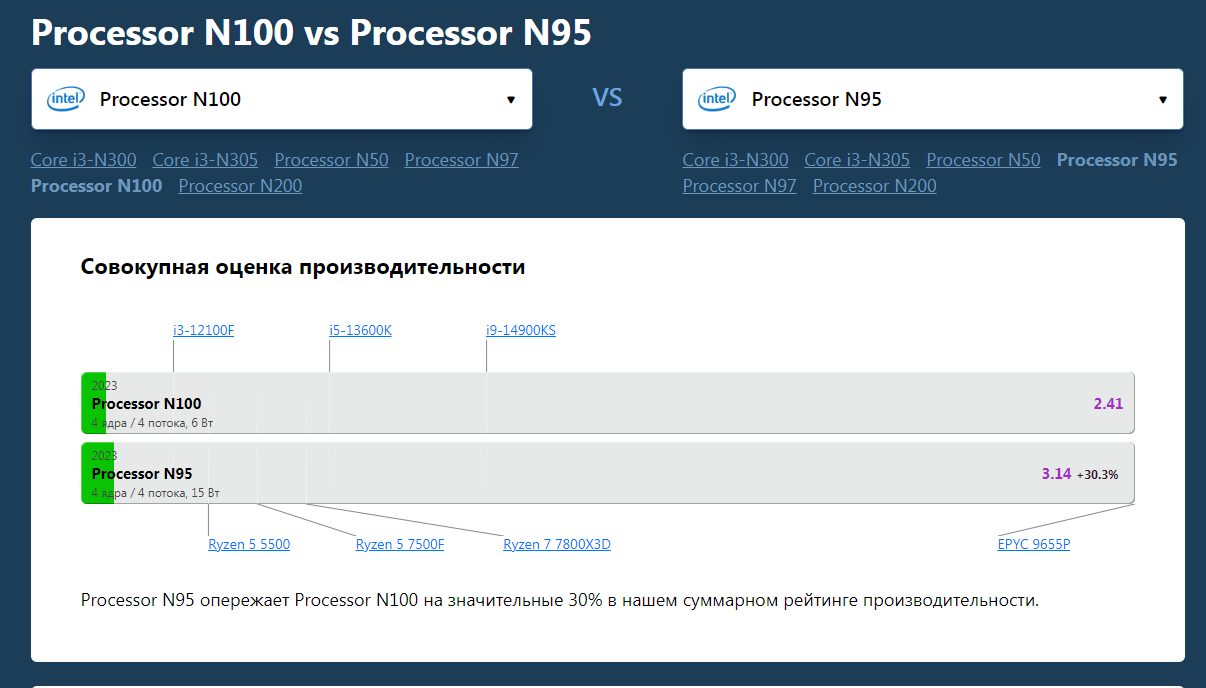The image size is (1206, 688).
Task: Follow the i9-14900KS chart reference link
Action: click(x=521, y=331)
